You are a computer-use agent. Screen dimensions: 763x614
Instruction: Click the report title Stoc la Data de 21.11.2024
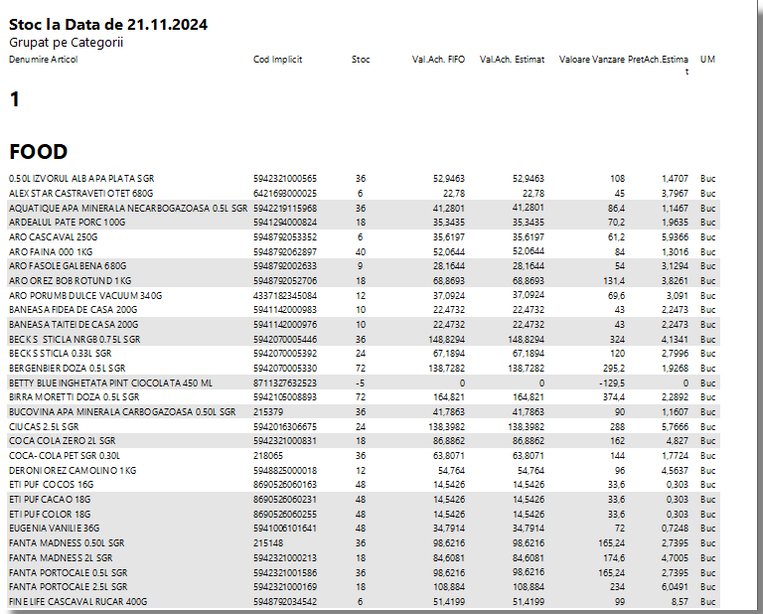tap(108, 25)
